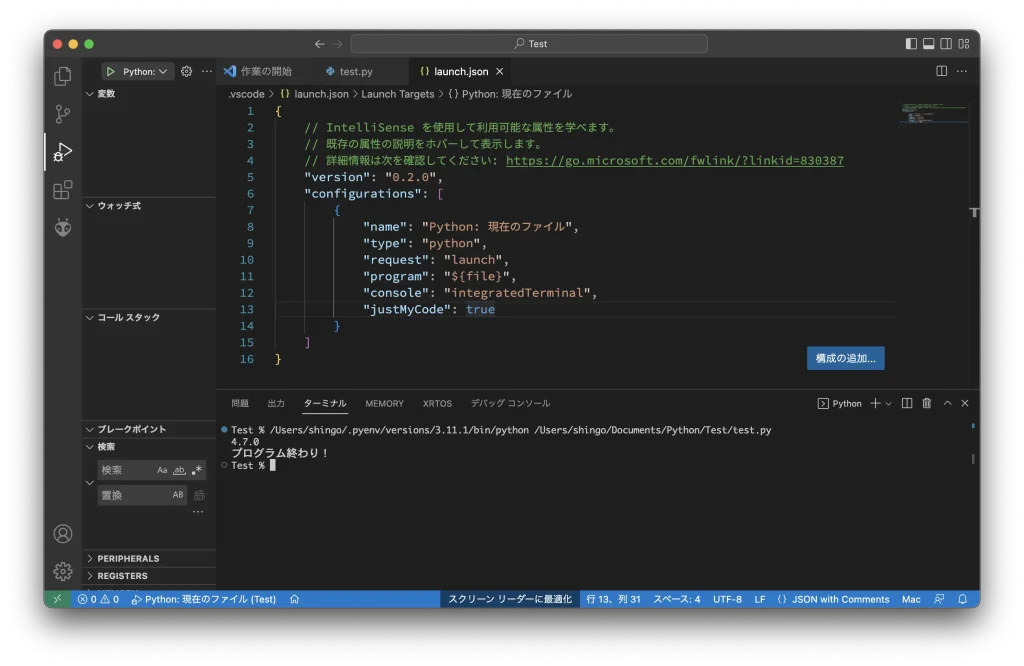Kill the terminal using the trash icon
This screenshot has height=666, width=1024.
[925, 403]
